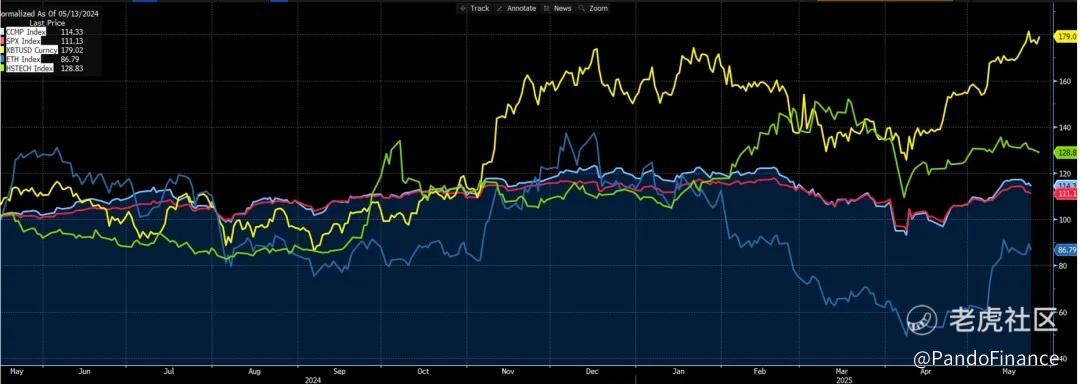1080x384 pixels.
Task: Select the HSTECH Index legend label
Action: pyautogui.click(x=30, y=69)
